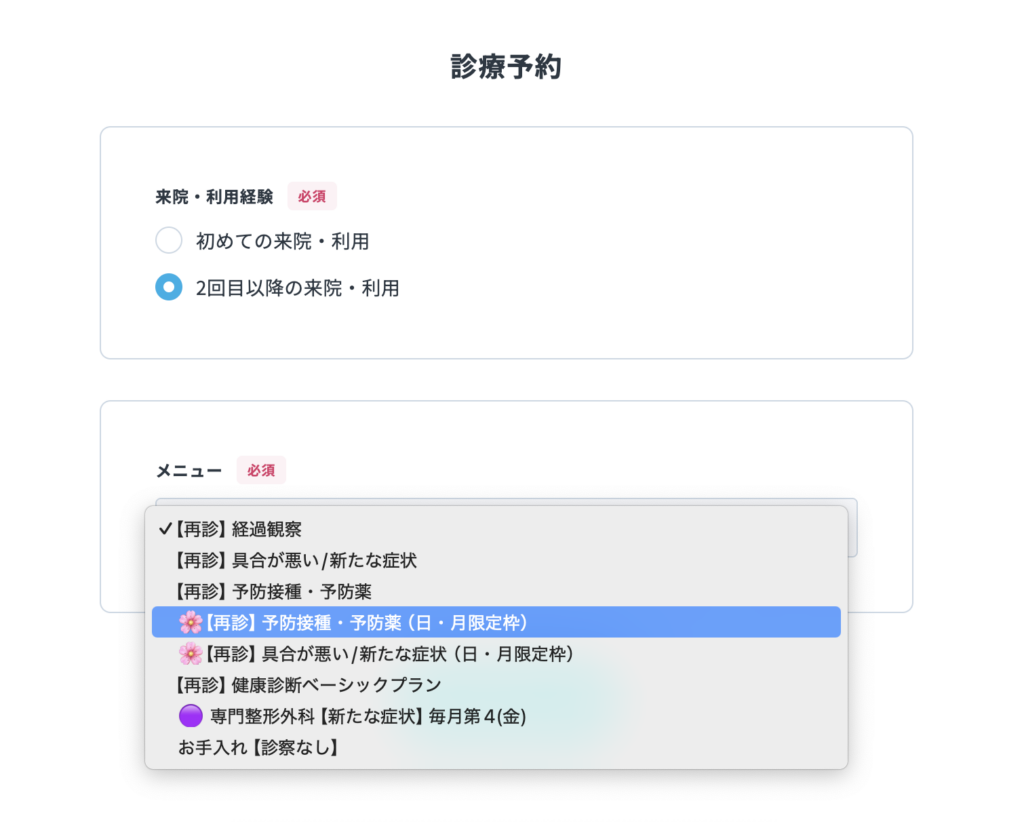Screen dimensions: 1024x822
Task: Select お手入れ【診察なし】 option
Action: (x=258, y=747)
